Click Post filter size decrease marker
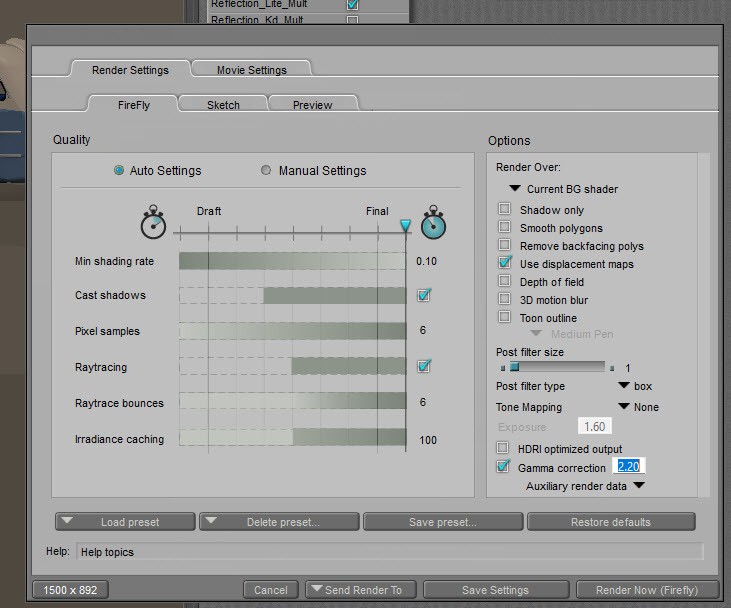731x608 pixels. coord(503,368)
